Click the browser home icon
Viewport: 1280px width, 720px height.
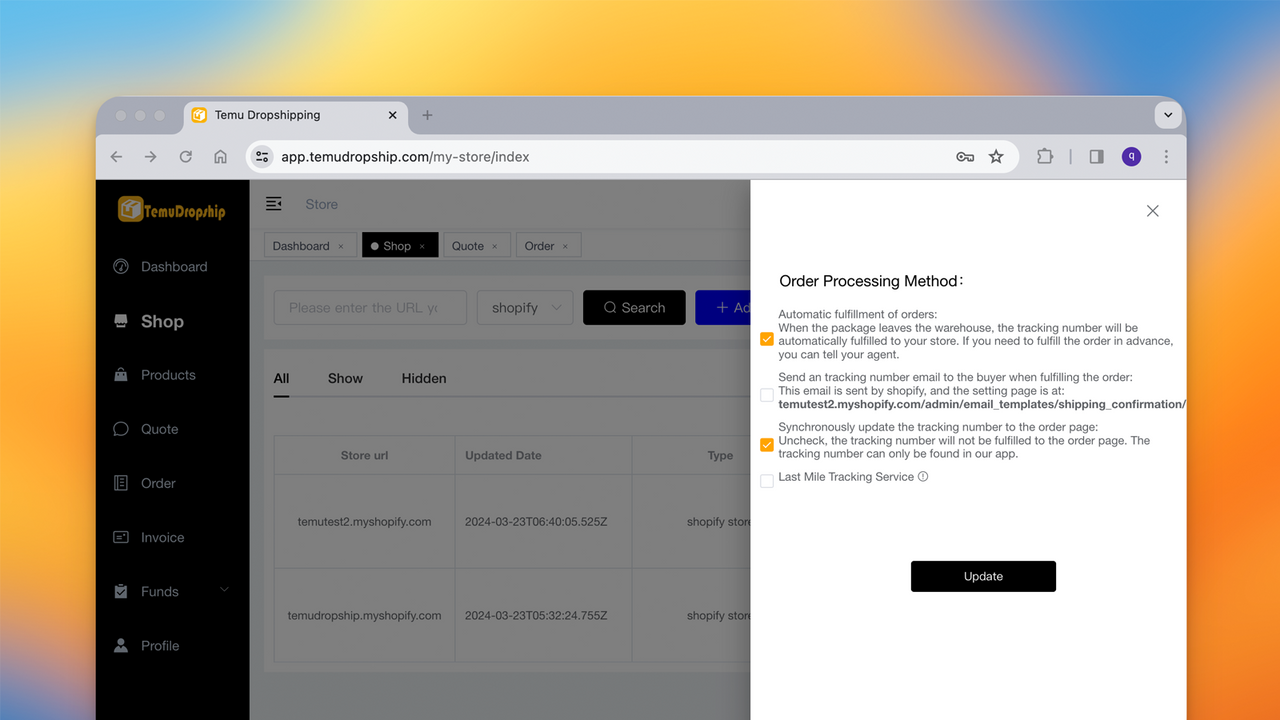pos(220,157)
